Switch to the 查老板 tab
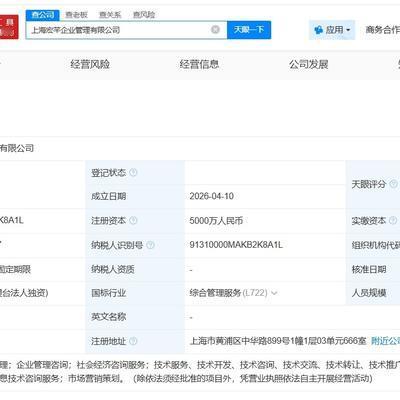This screenshot has width=400, height=400. point(76,15)
